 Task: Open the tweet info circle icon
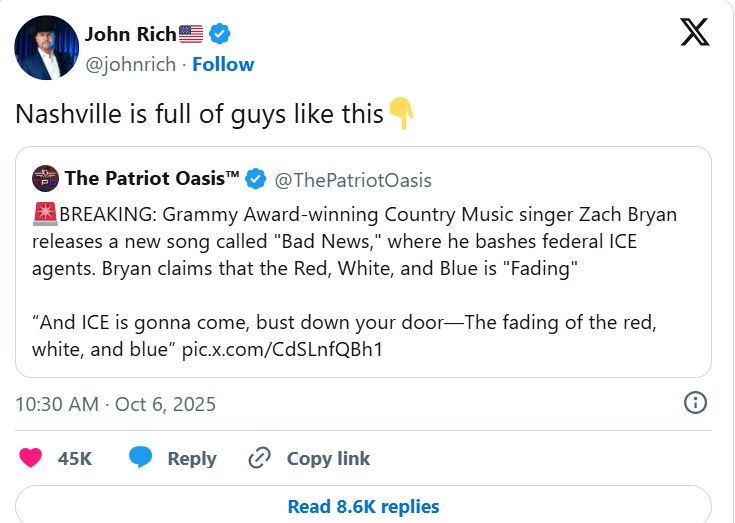click(x=695, y=403)
